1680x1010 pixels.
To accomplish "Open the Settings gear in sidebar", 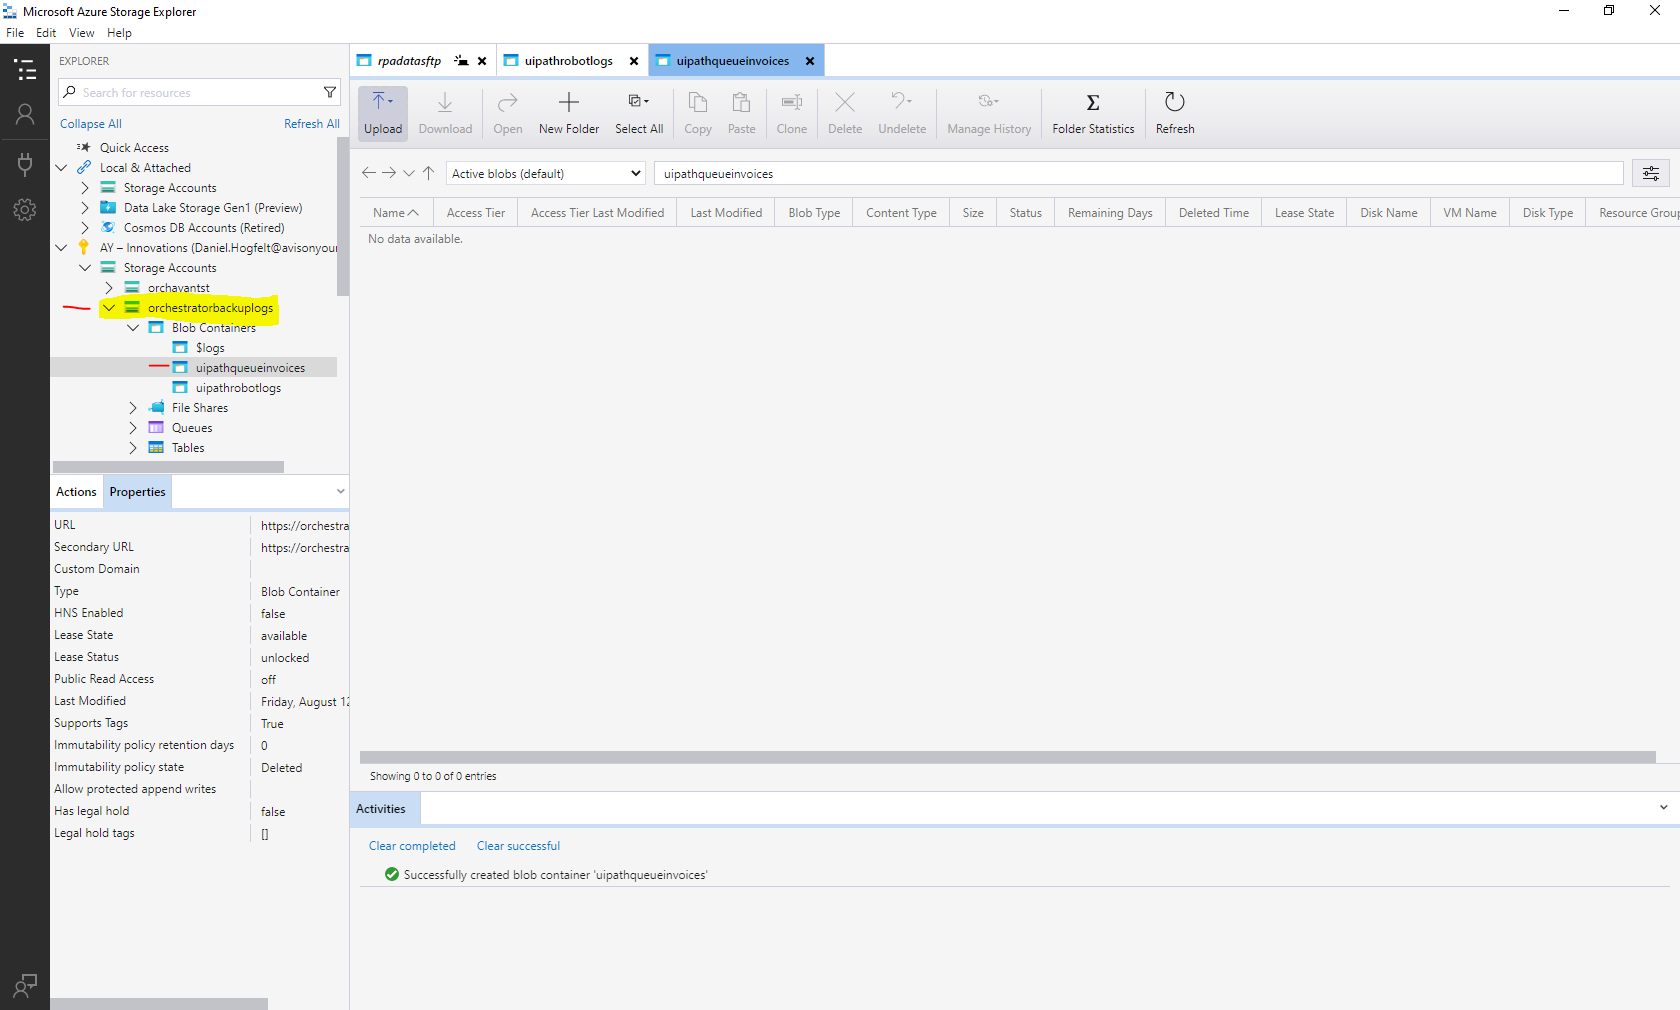I will (25, 210).
